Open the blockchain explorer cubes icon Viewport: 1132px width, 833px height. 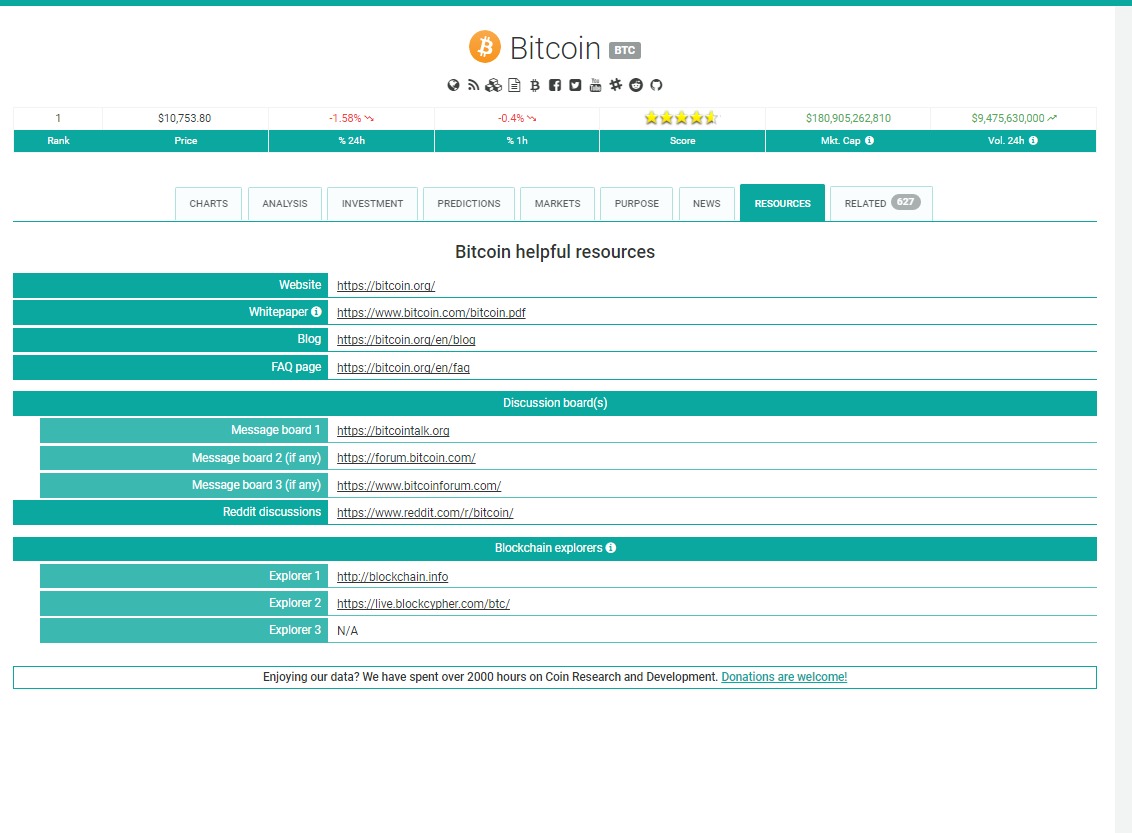click(494, 85)
